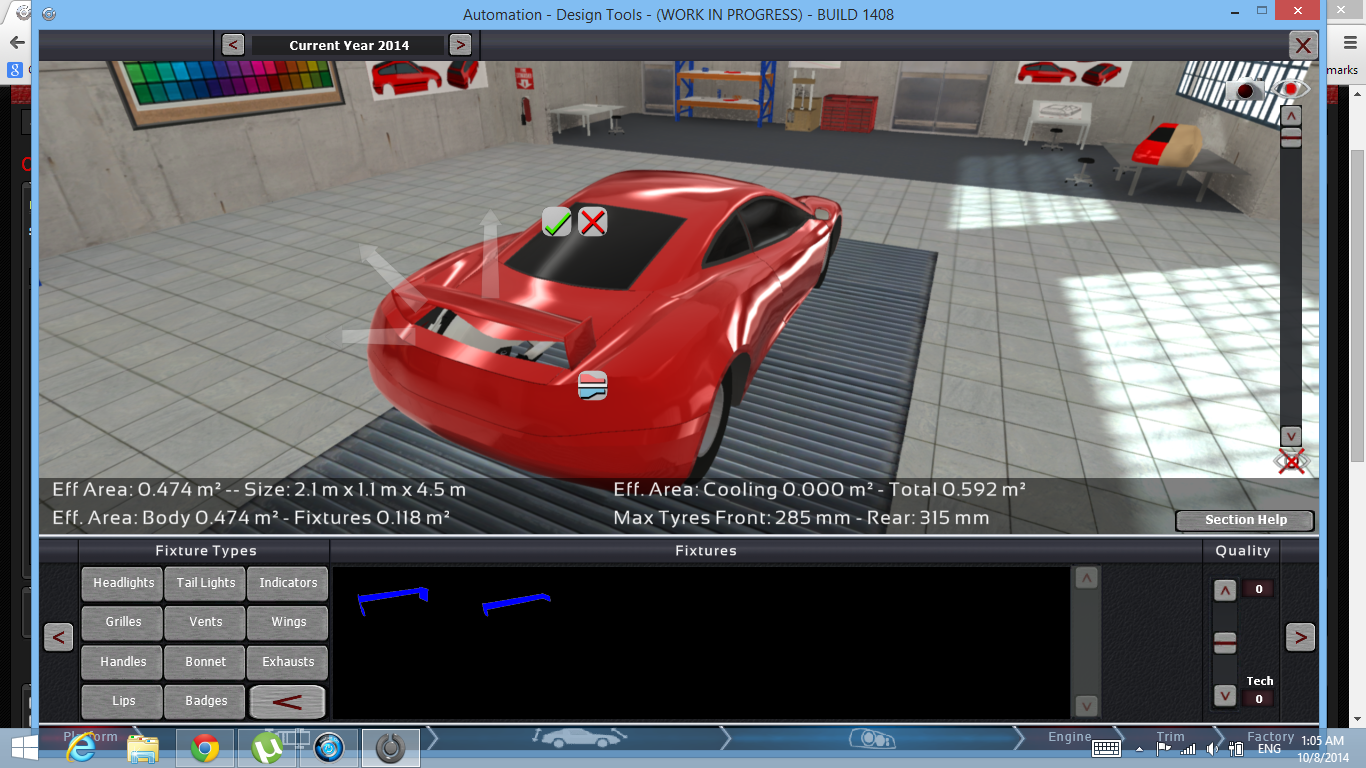Open Headlights fixture type
Image resolution: width=1366 pixels, height=768 pixels.
pos(124,583)
